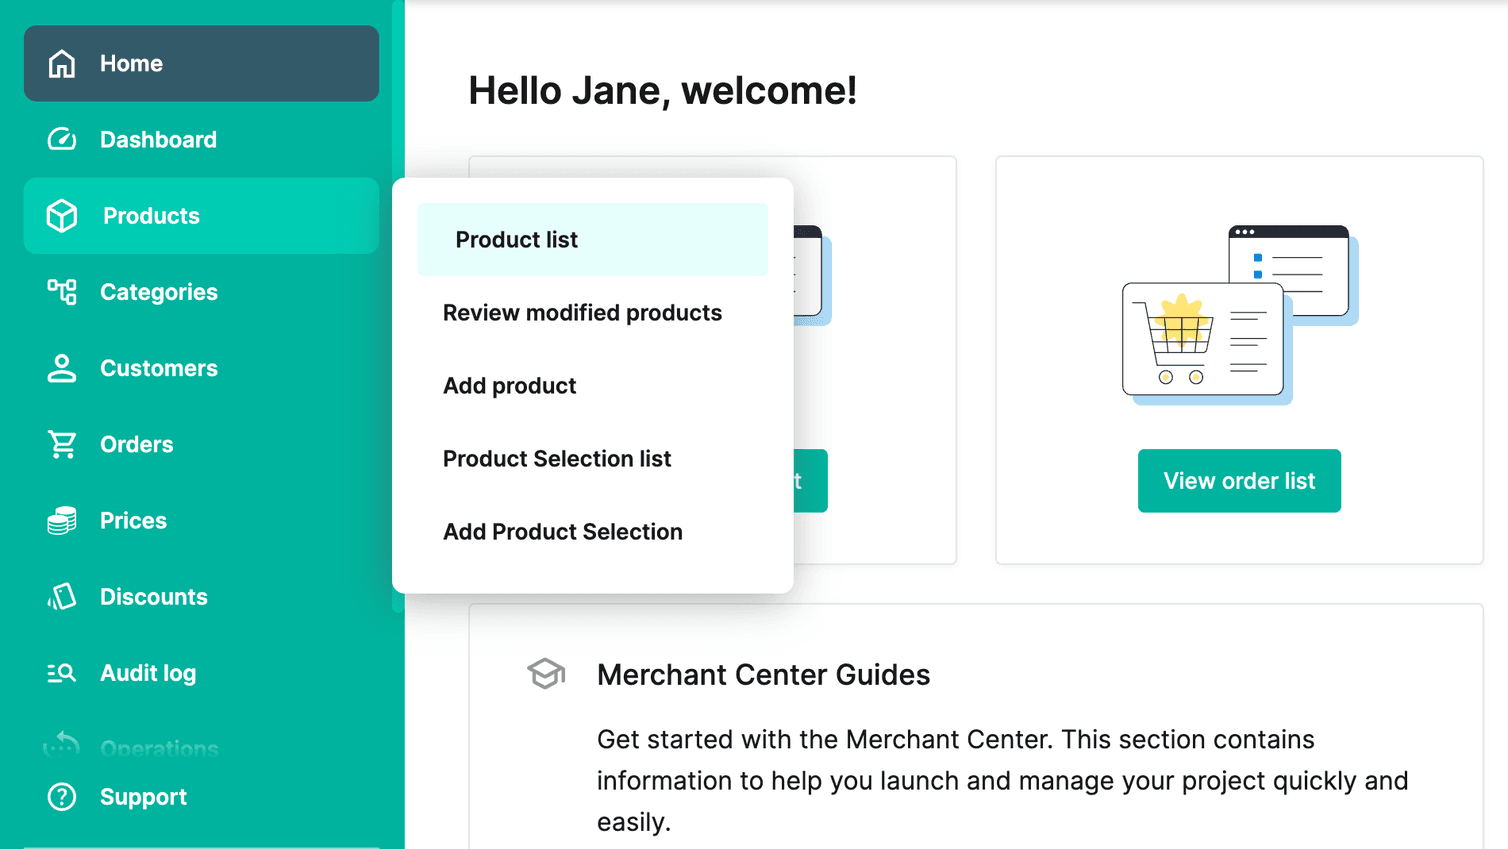Select the Dashboard gauge icon
Viewport: 1508px width, 849px height.
tap(61, 139)
